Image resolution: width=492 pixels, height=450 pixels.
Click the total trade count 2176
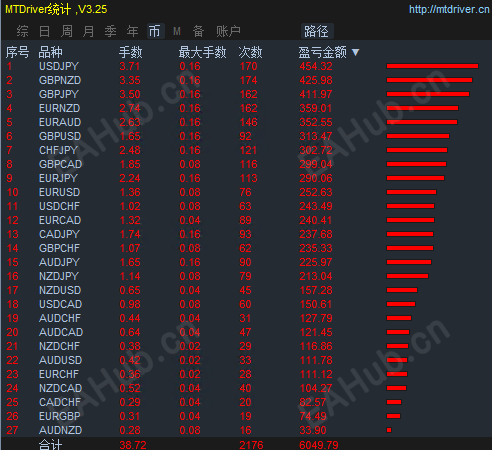[x=251, y=445]
